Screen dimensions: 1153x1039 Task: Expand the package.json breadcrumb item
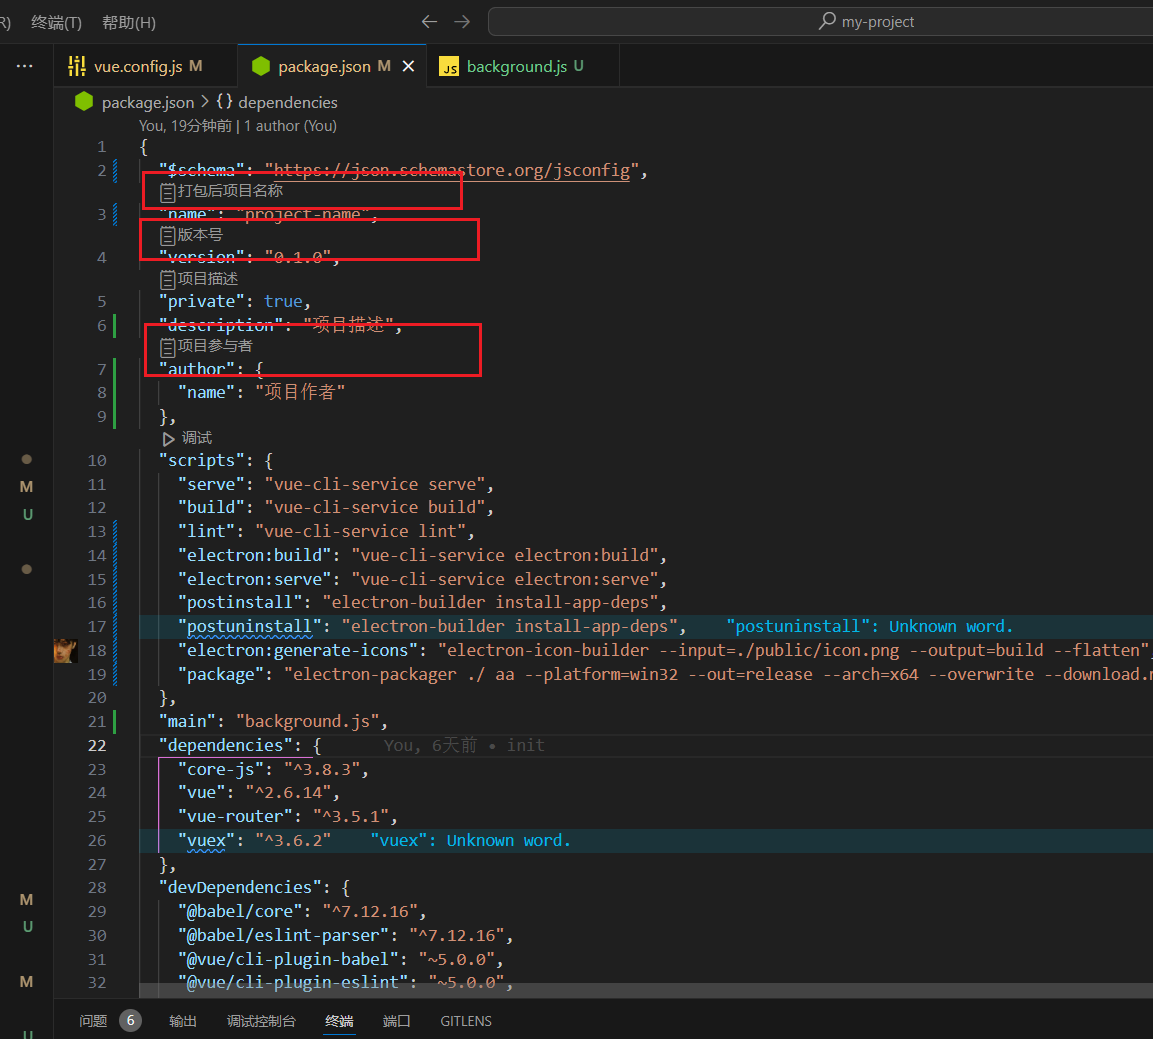coord(147,102)
